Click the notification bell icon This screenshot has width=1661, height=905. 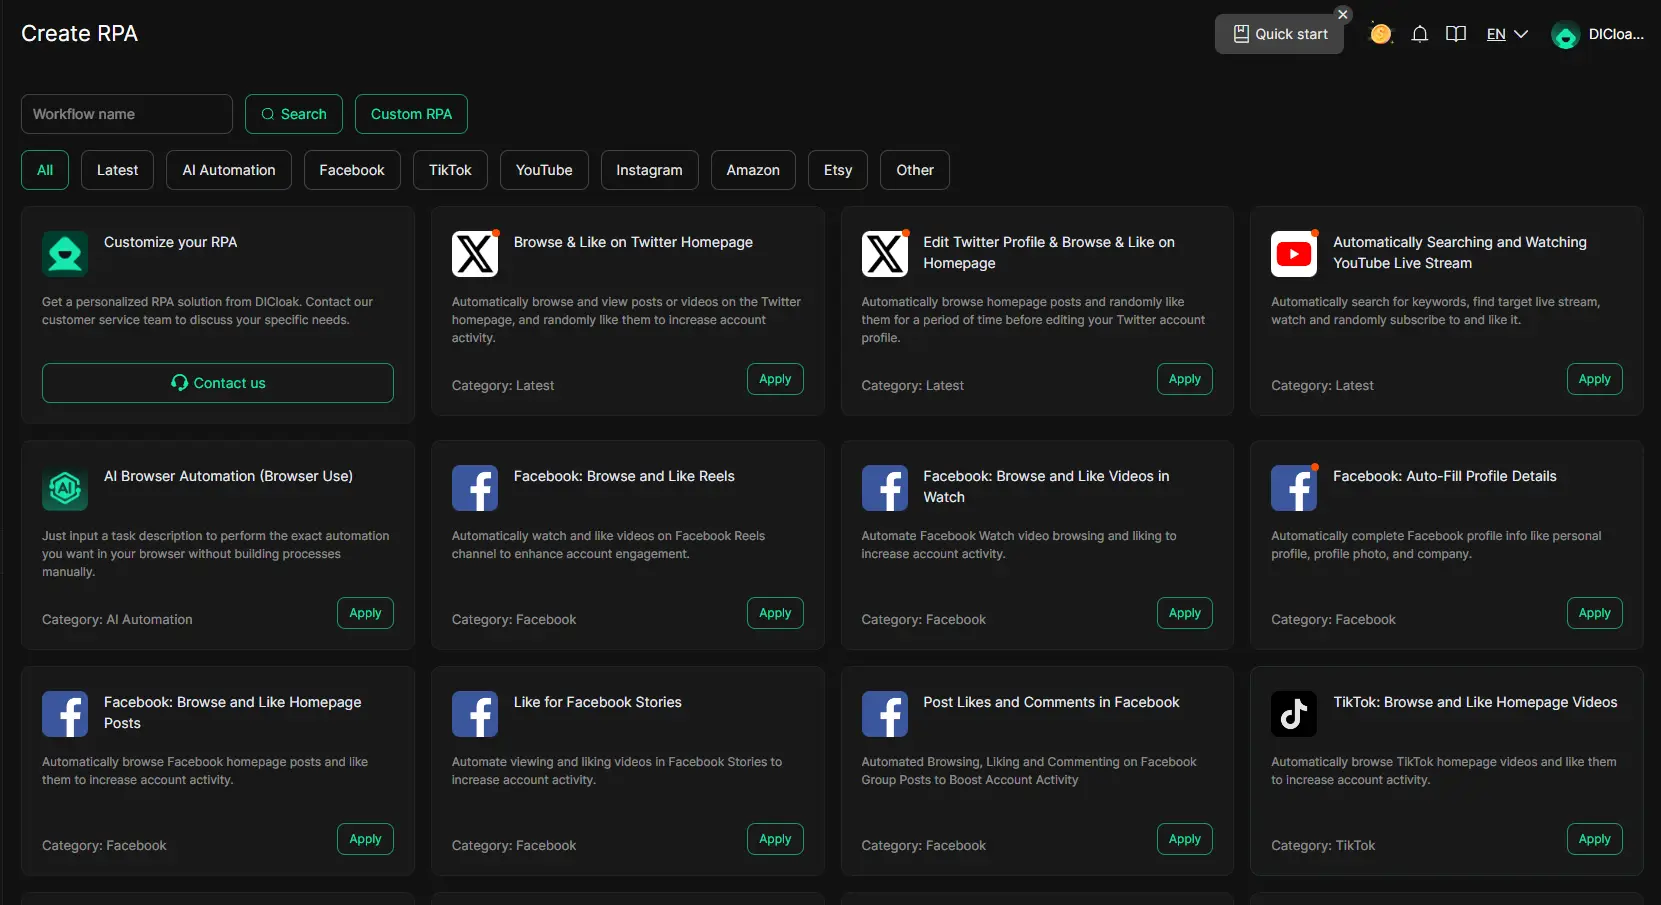pyautogui.click(x=1419, y=34)
